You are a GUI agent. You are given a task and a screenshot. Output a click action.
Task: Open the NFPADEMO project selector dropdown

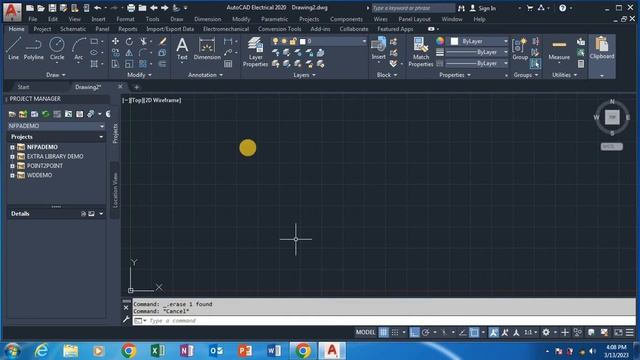[x=56, y=126]
